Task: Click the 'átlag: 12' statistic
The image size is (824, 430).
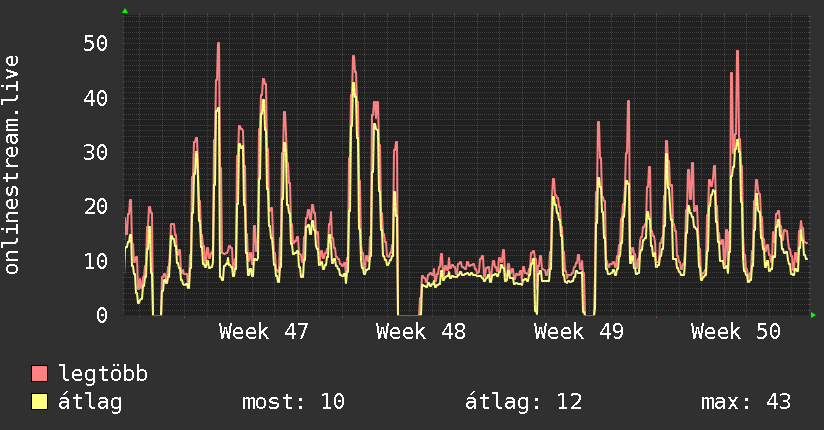Action: (x=523, y=402)
